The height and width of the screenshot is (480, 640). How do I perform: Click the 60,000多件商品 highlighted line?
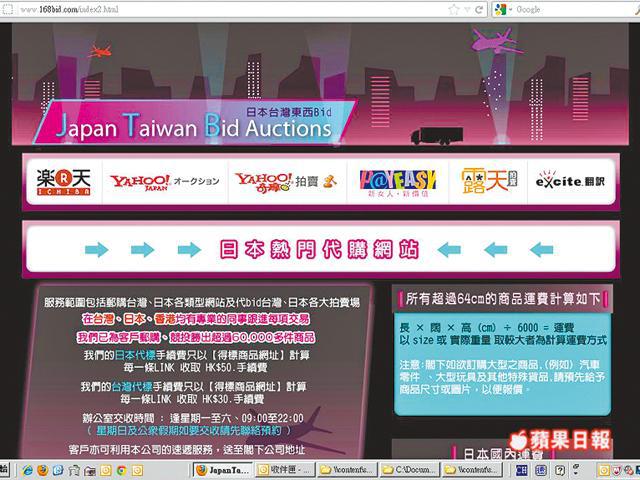196,338
